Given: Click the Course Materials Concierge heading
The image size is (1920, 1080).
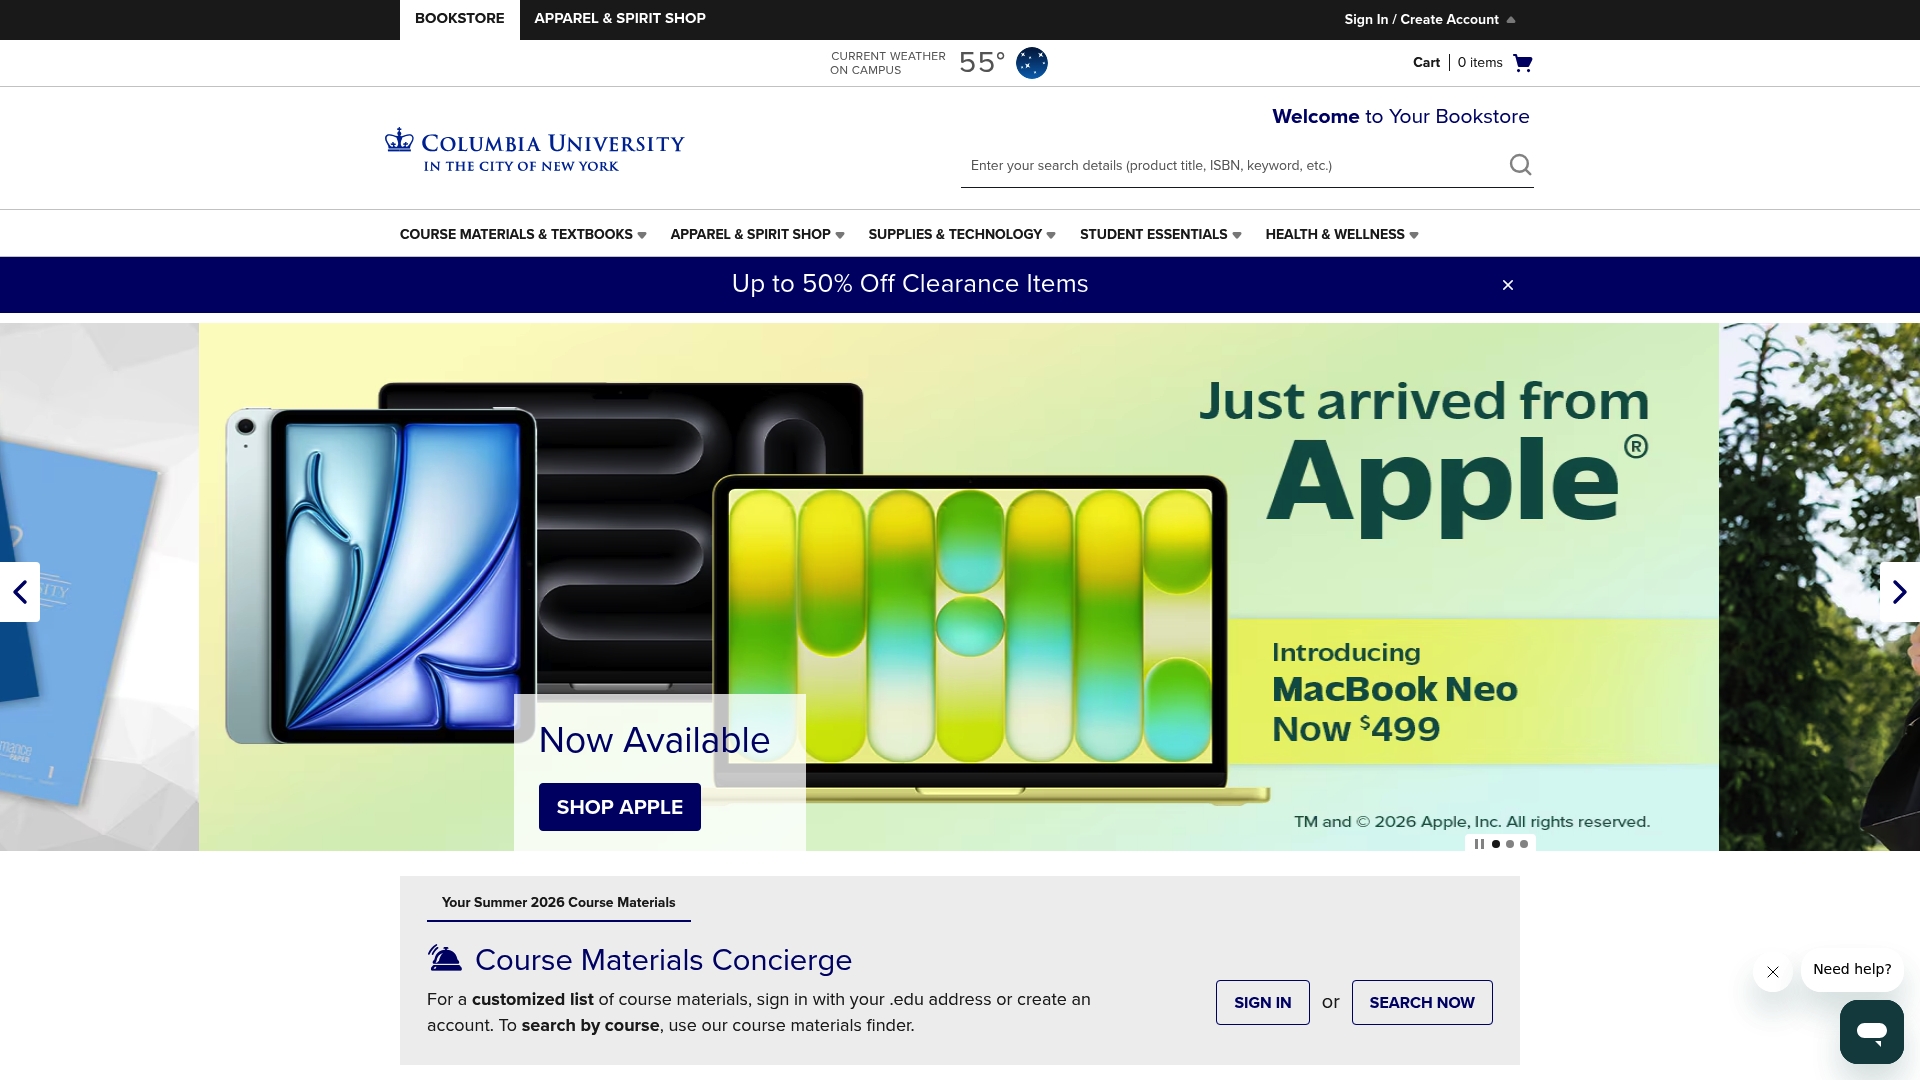Looking at the screenshot, I should pyautogui.click(x=663, y=960).
